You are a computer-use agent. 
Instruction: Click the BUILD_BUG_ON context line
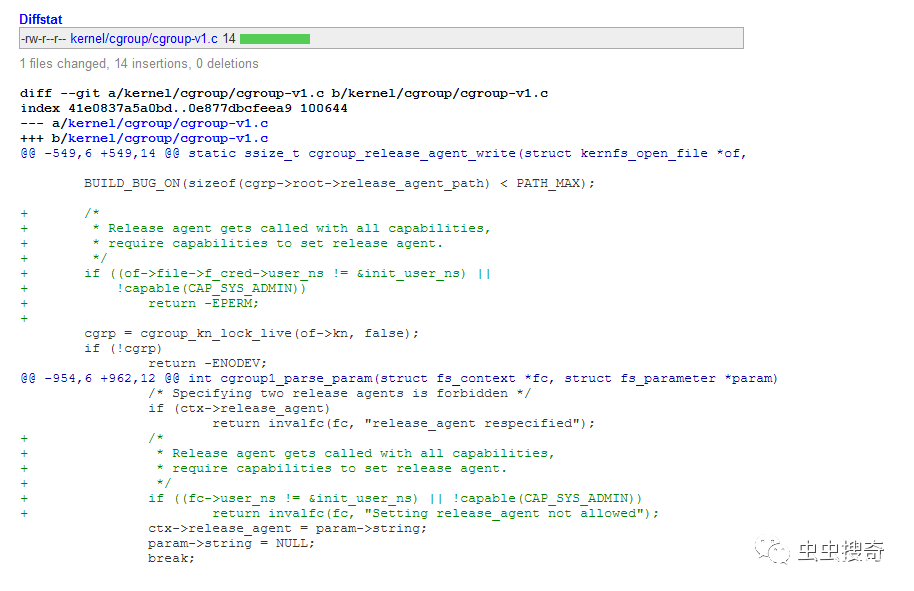(339, 184)
